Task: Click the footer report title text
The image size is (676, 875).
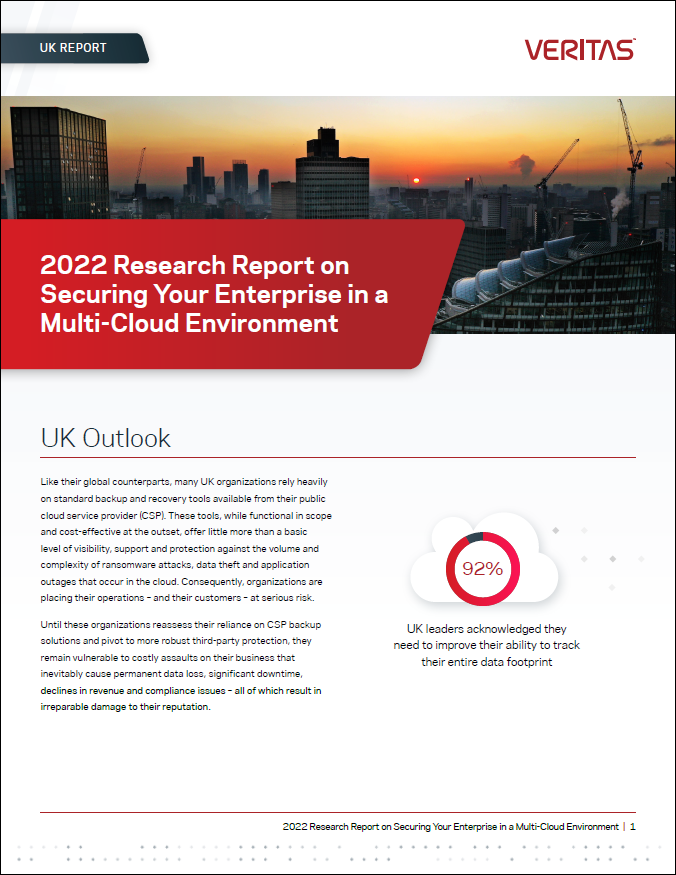Action: coord(450,827)
